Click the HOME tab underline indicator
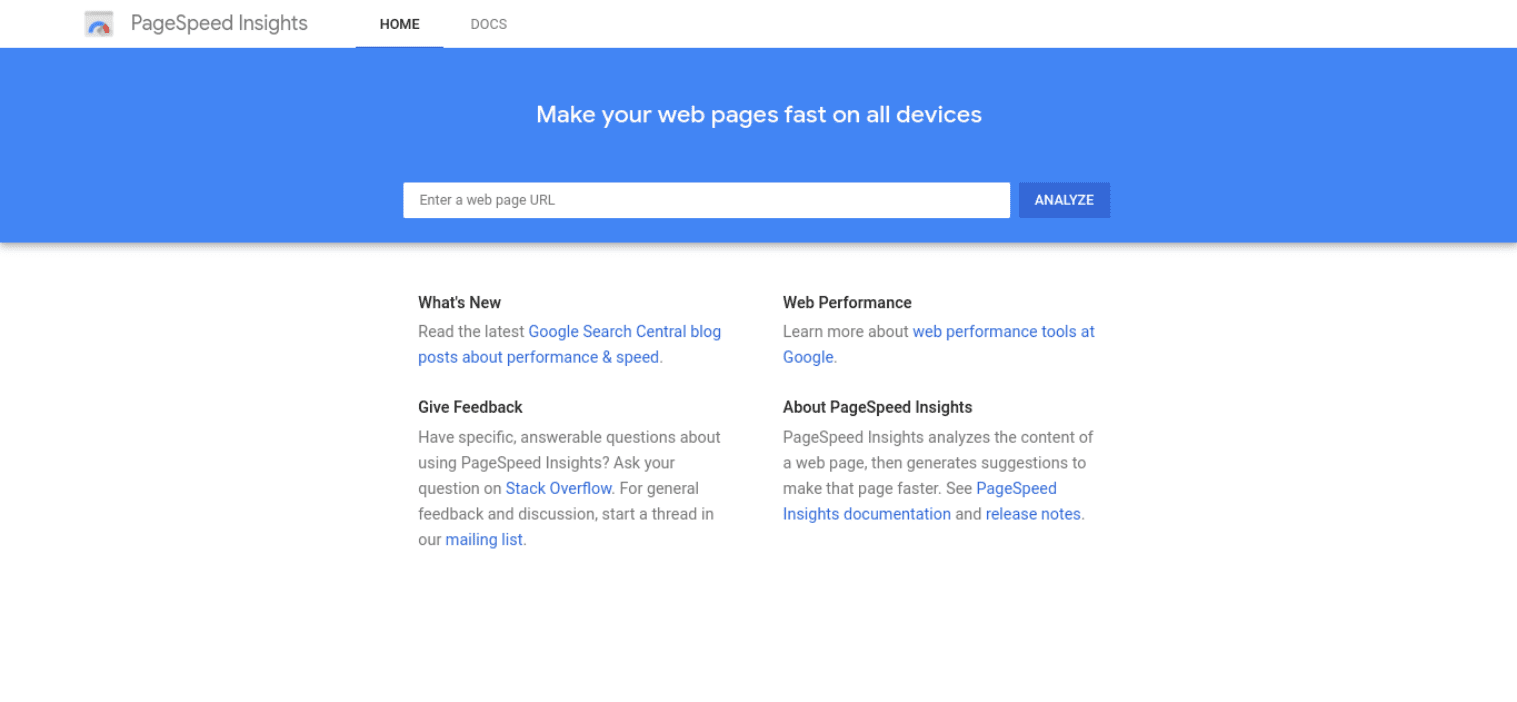This screenshot has height=702, width=1517. [399, 45]
